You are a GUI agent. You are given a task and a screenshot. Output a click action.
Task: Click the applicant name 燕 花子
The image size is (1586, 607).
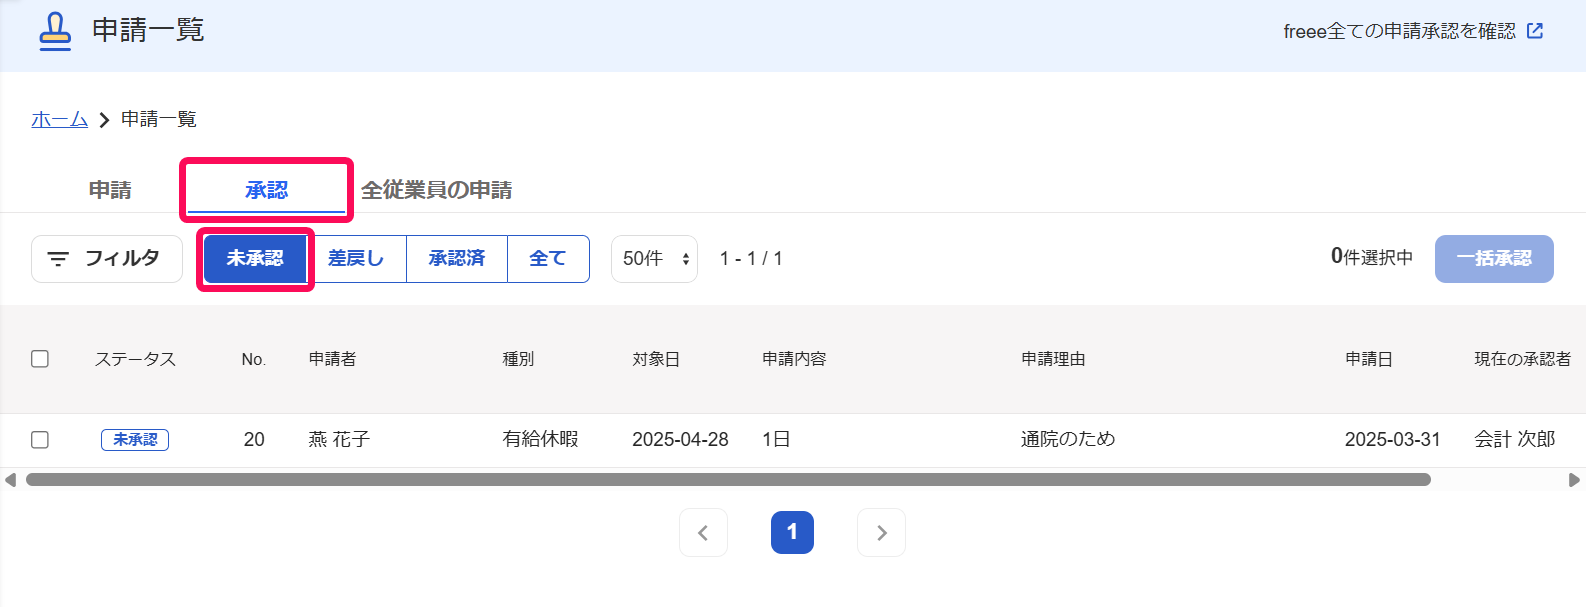coord(339,440)
